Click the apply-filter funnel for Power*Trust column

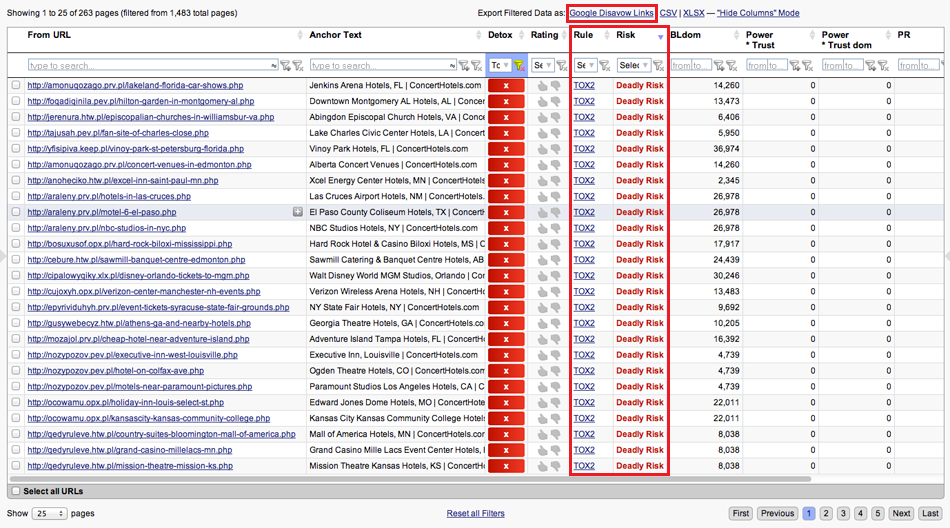click(794, 65)
